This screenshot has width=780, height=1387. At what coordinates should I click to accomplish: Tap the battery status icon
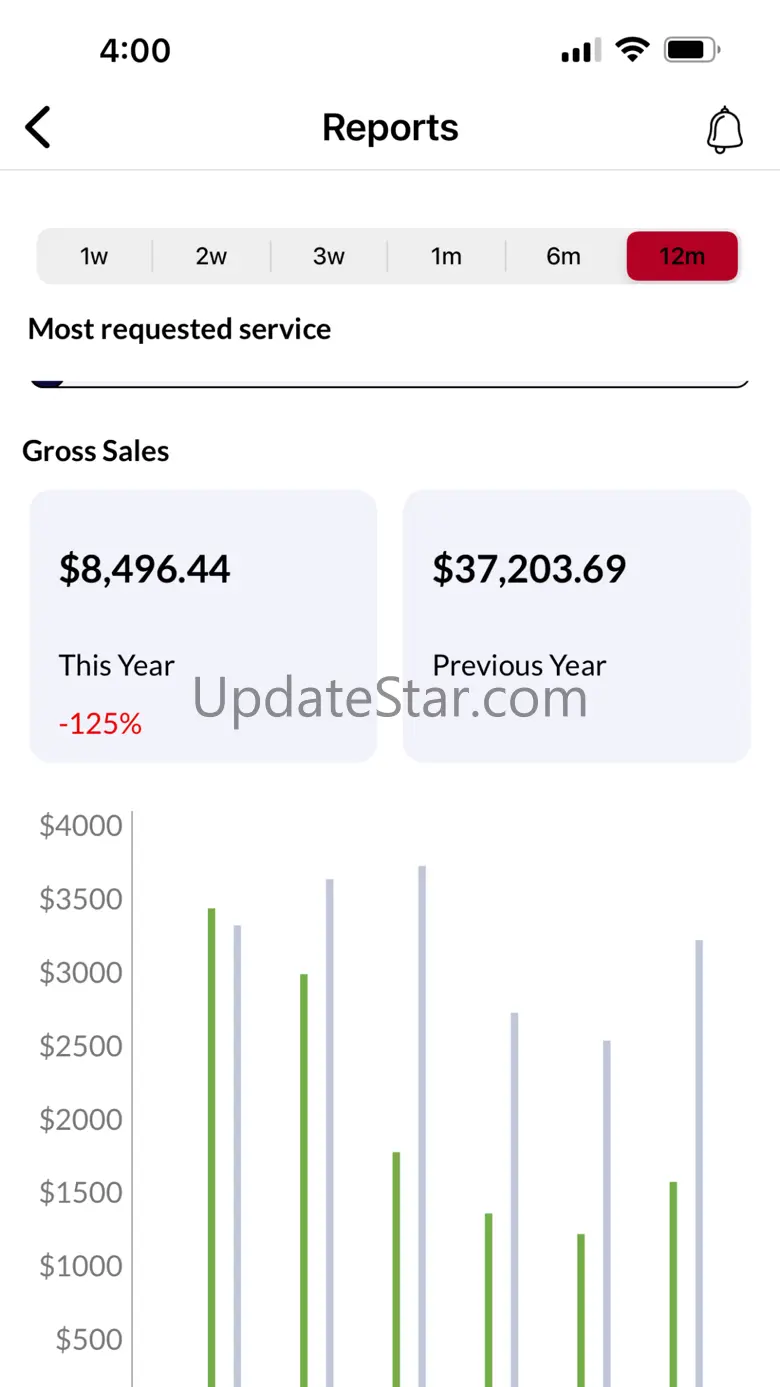click(692, 49)
